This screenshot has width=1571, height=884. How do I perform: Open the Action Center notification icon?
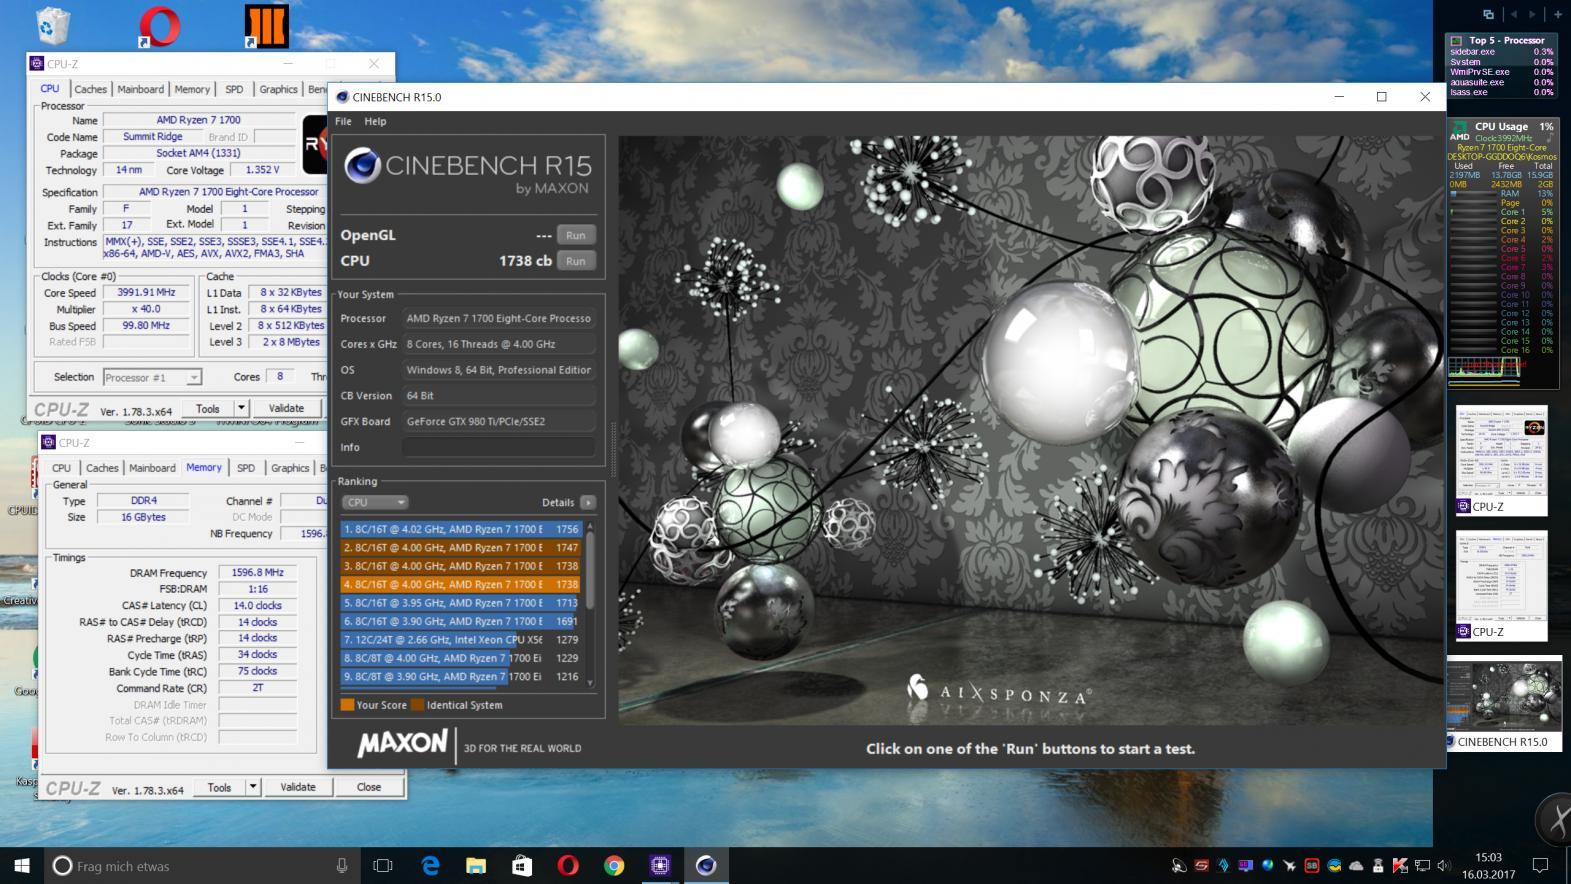click(x=1541, y=866)
